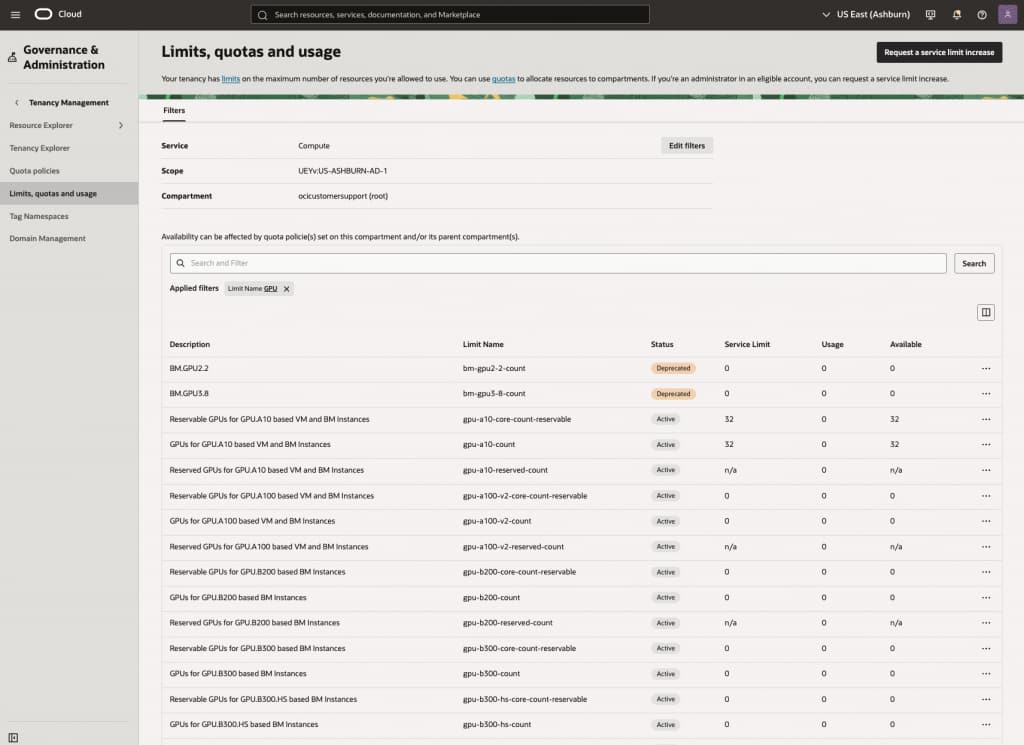1024x745 pixels.
Task: Open actions menu for gpu-a100-v2-reserved-count row
Action: (985, 547)
